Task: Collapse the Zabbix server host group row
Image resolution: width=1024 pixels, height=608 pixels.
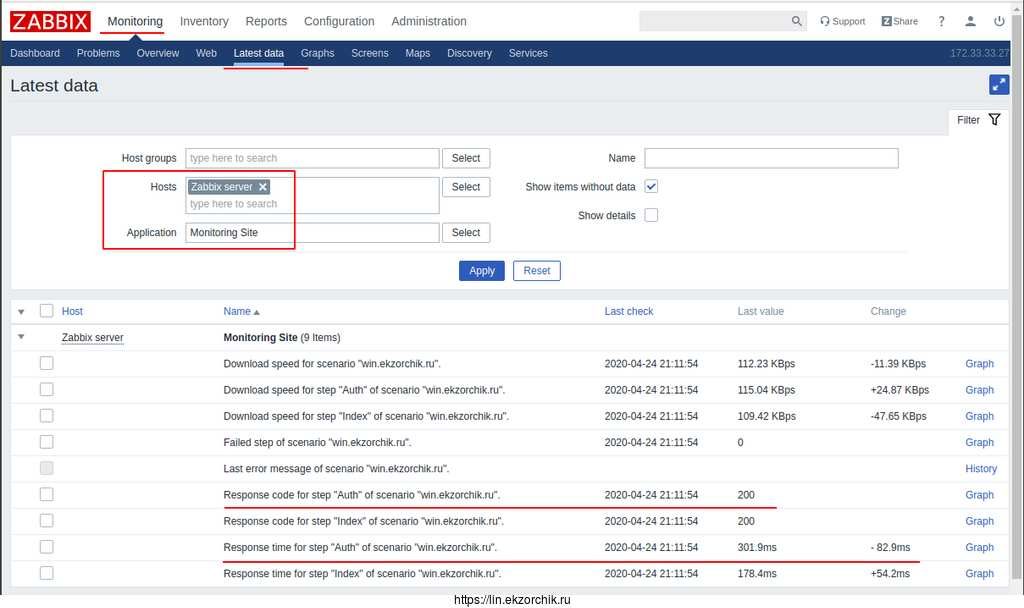Action: click(x=21, y=338)
